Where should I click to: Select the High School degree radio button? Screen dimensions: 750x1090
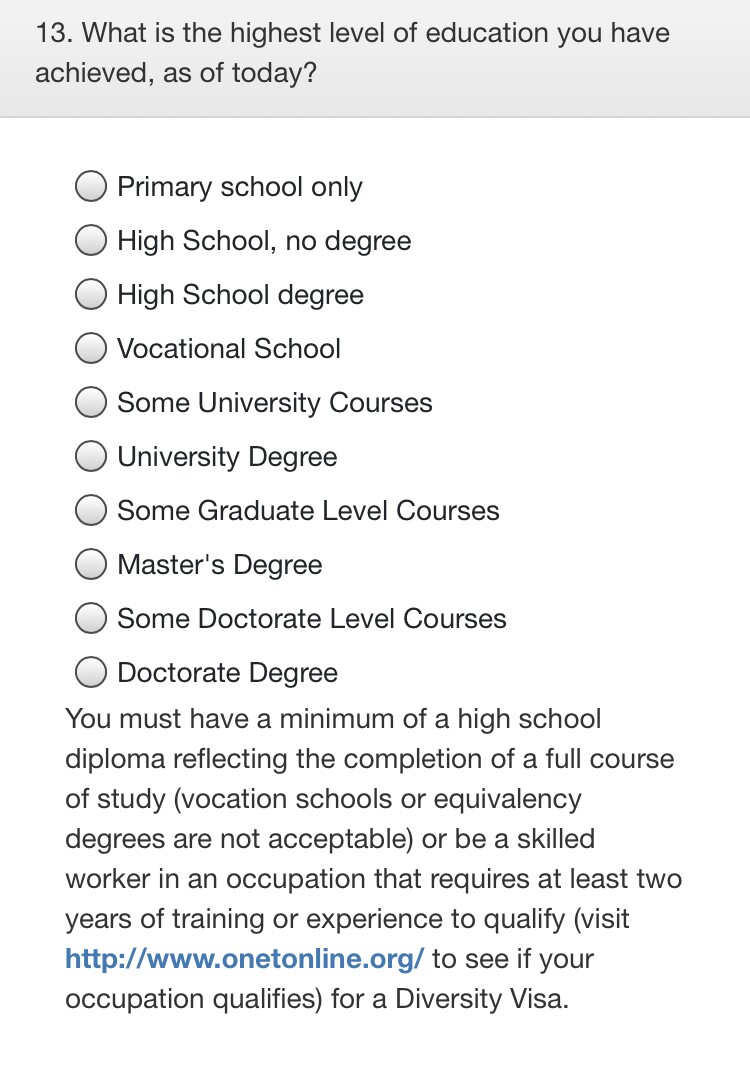click(x=91, y=295)
